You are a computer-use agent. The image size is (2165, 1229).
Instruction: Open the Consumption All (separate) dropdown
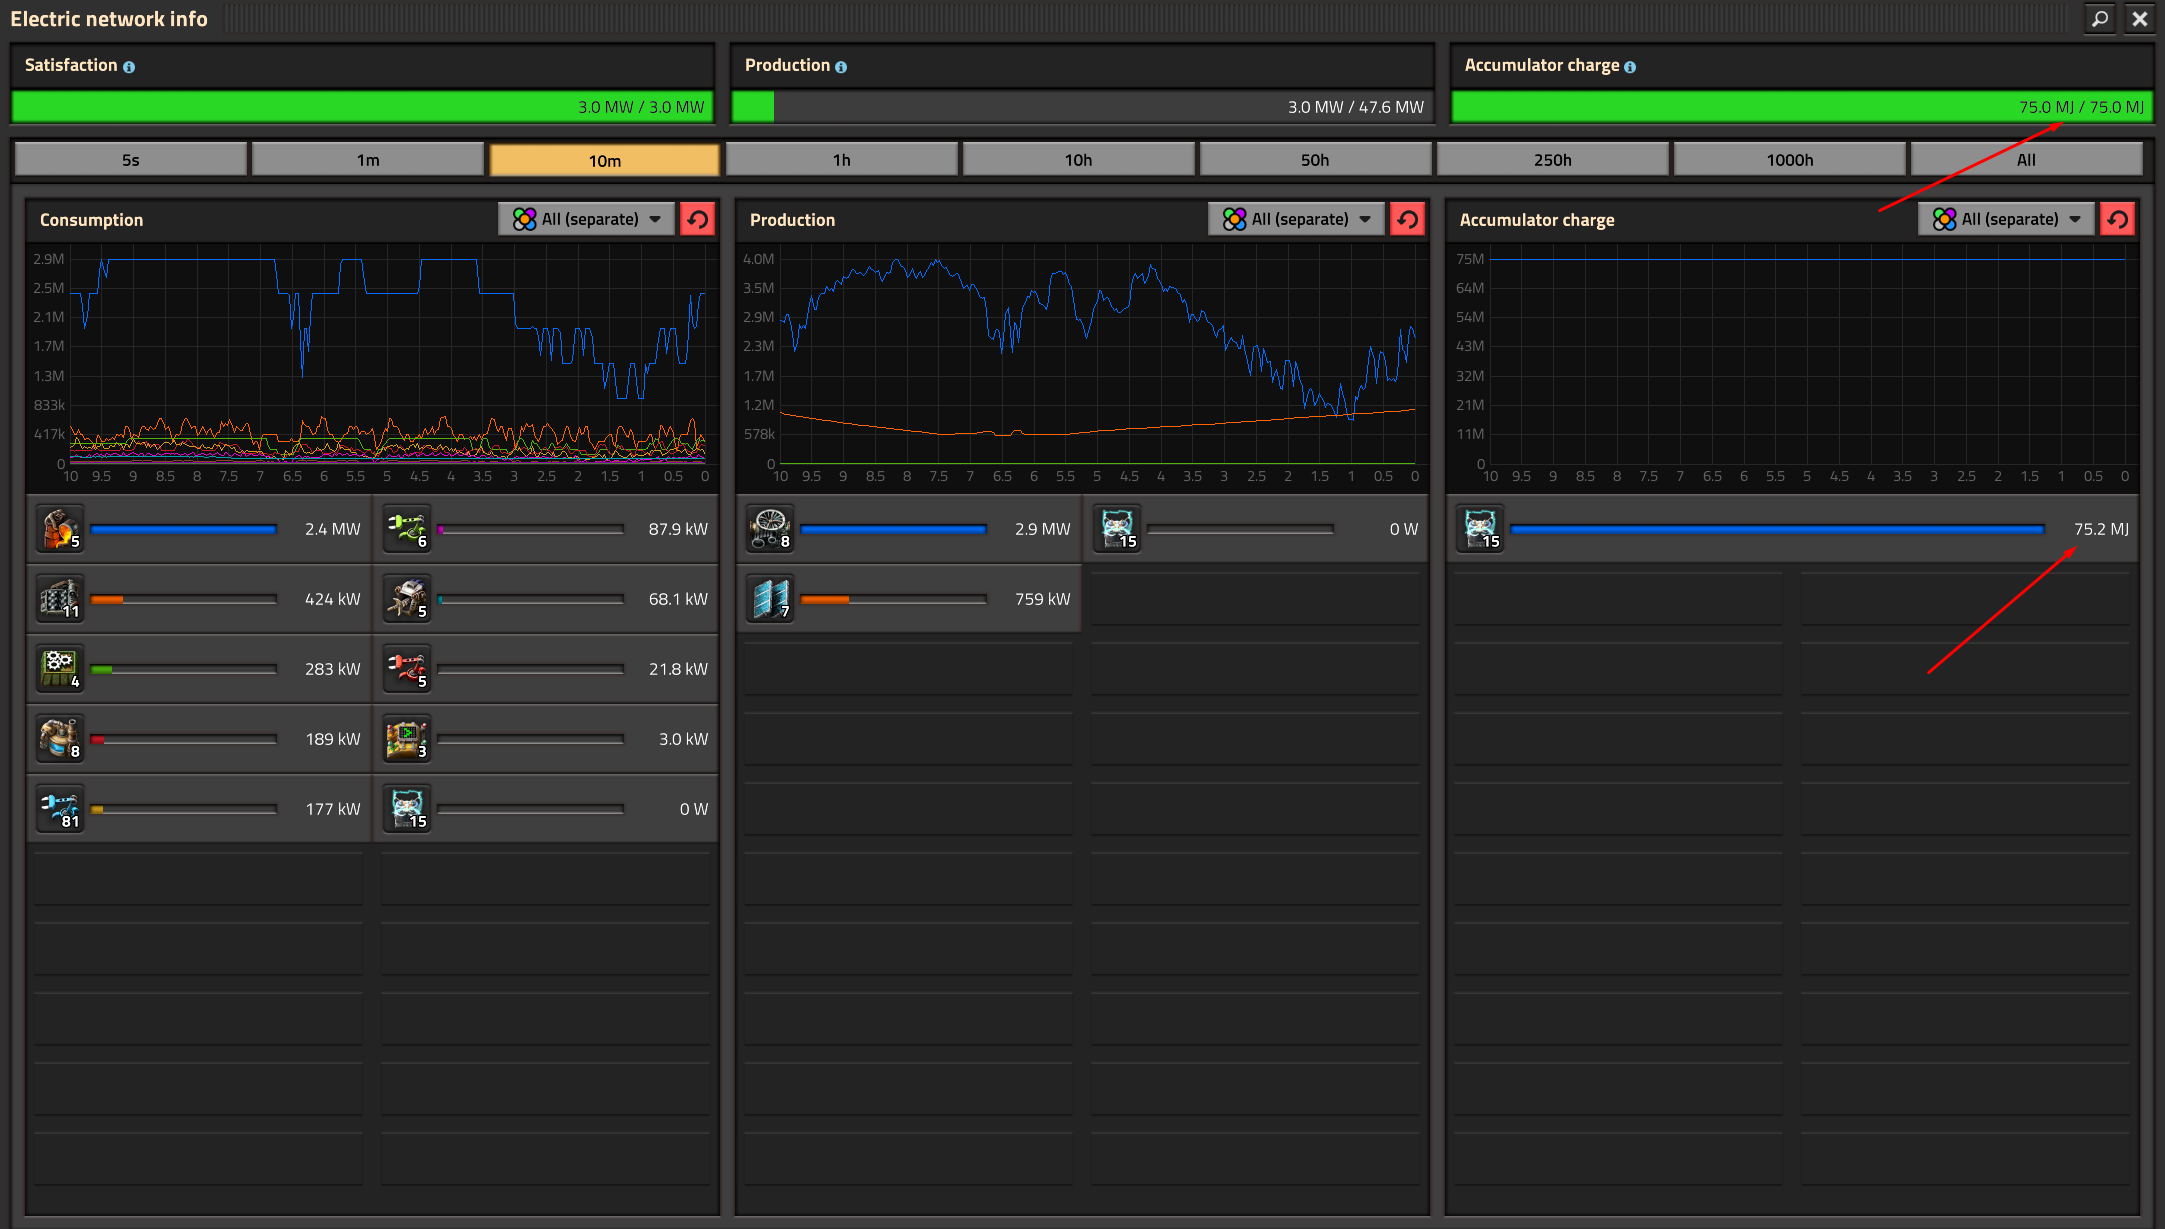[587, 219]
